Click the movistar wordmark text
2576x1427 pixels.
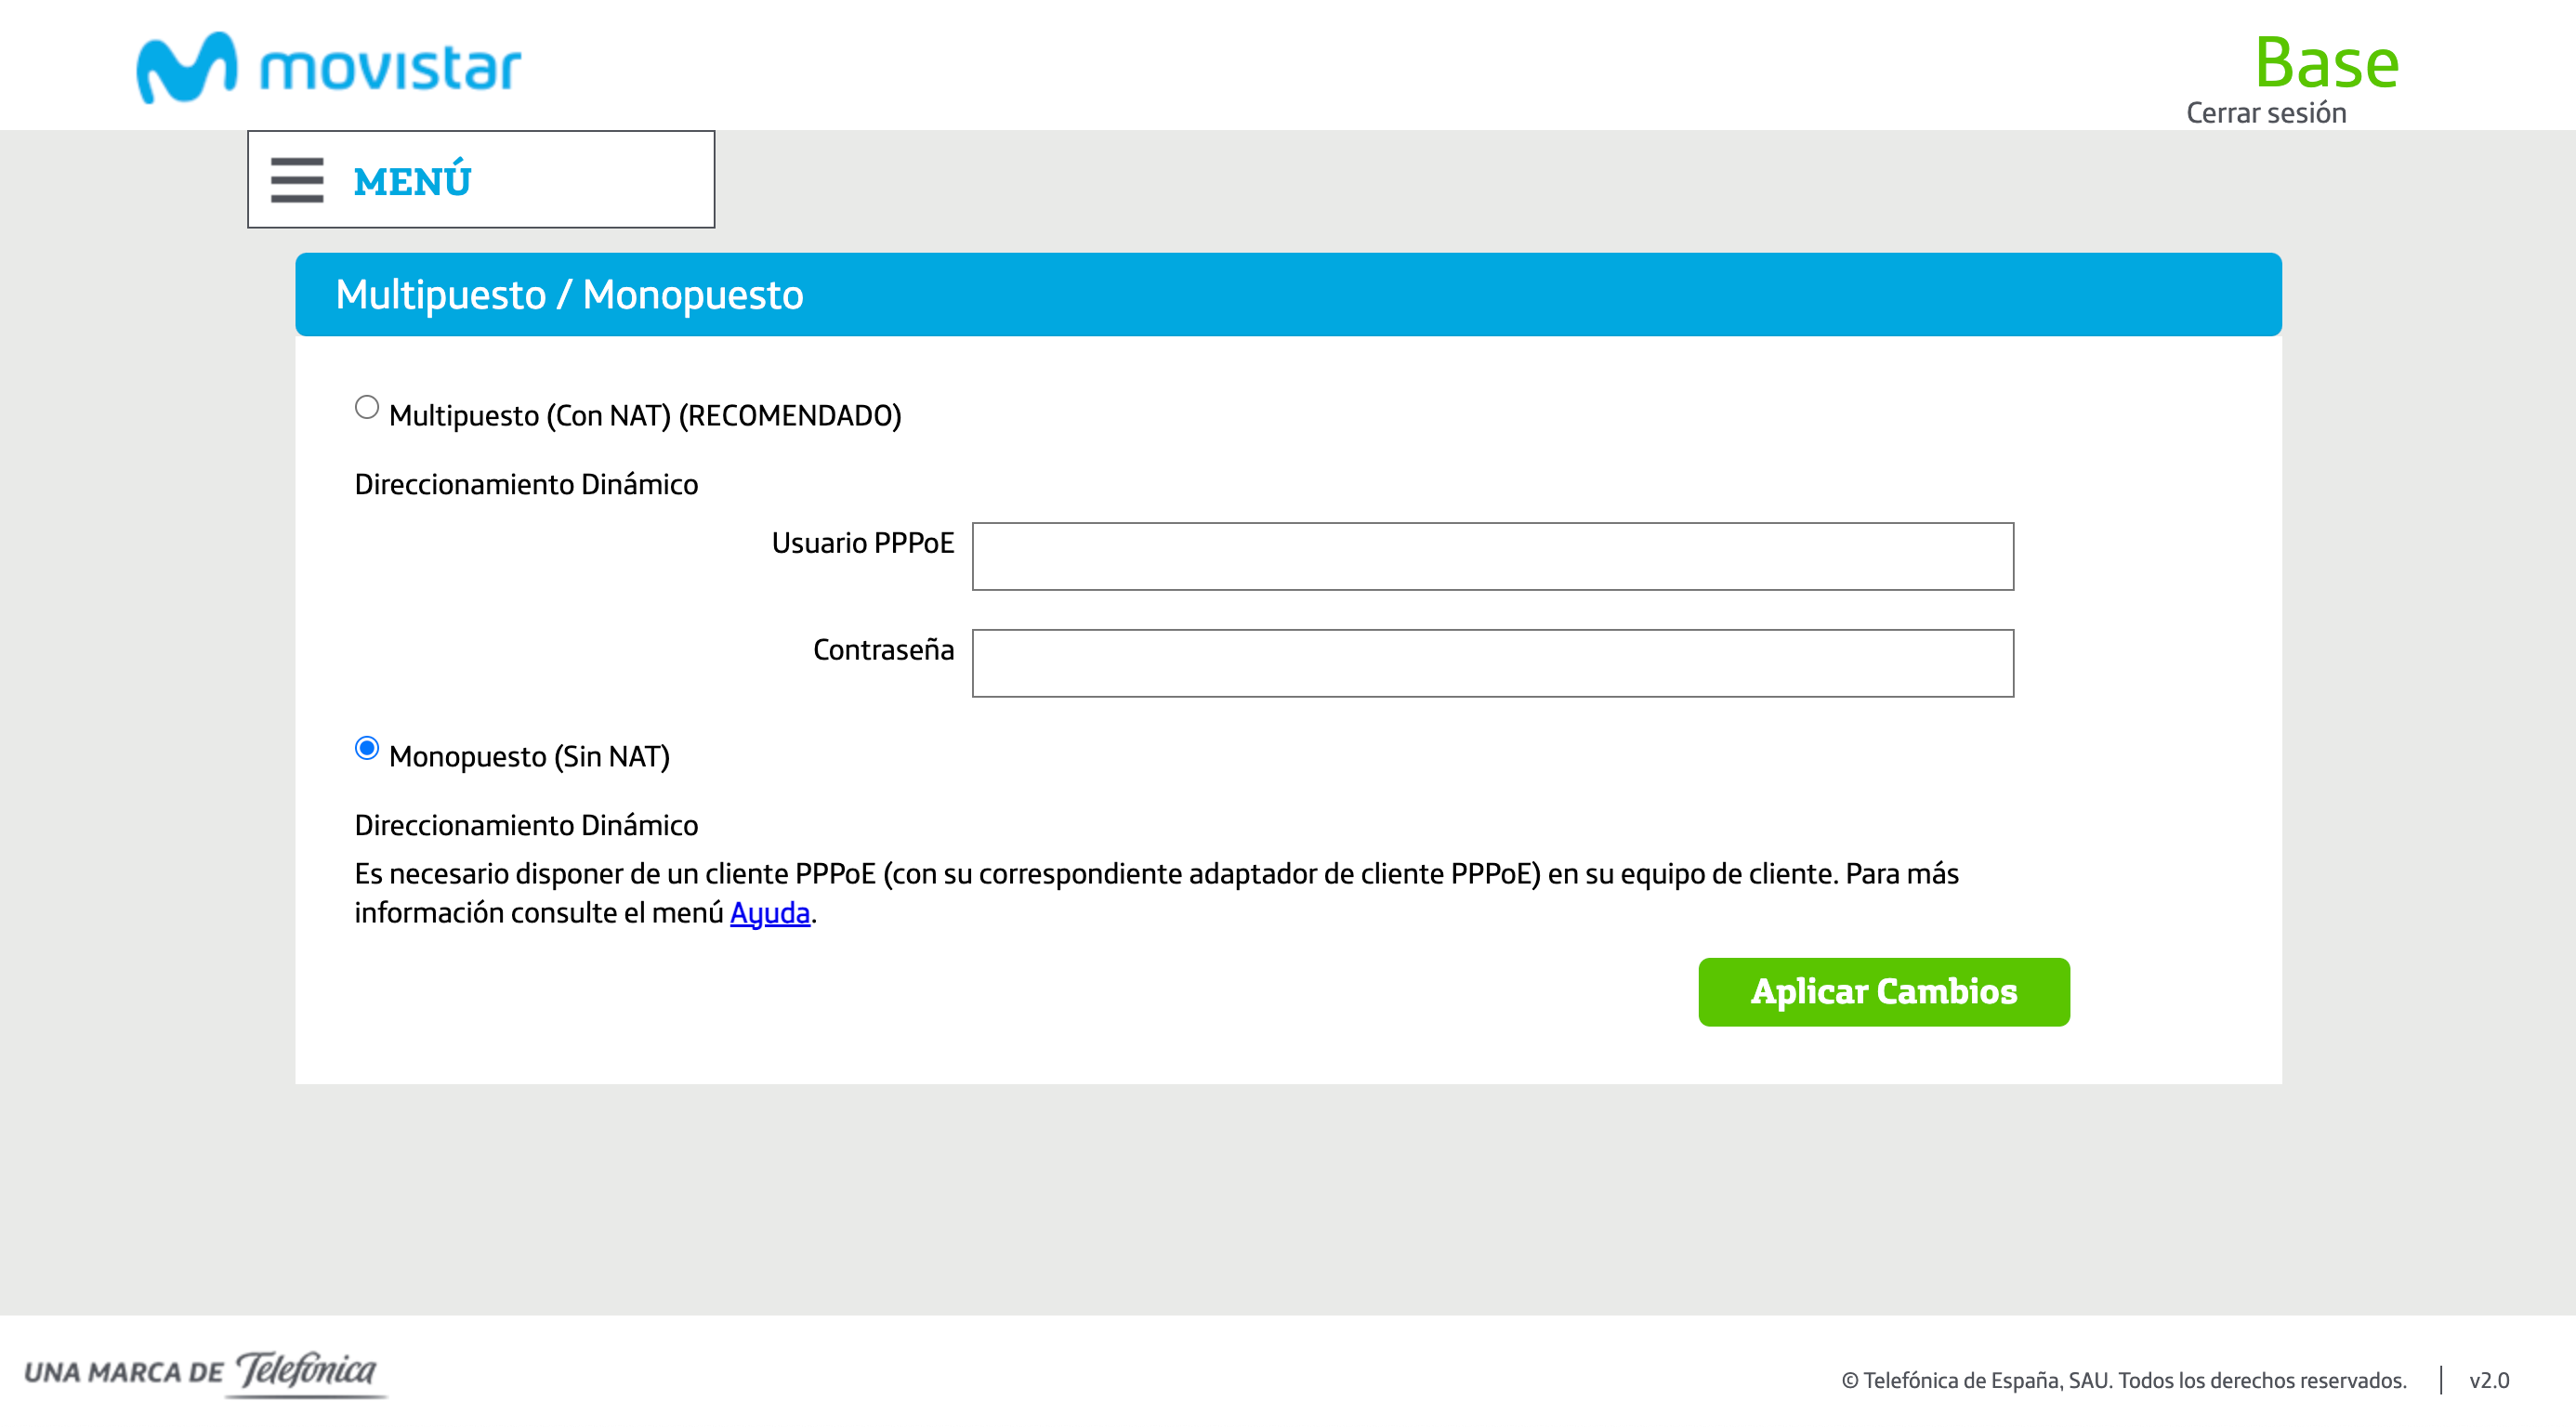point(390,67)
